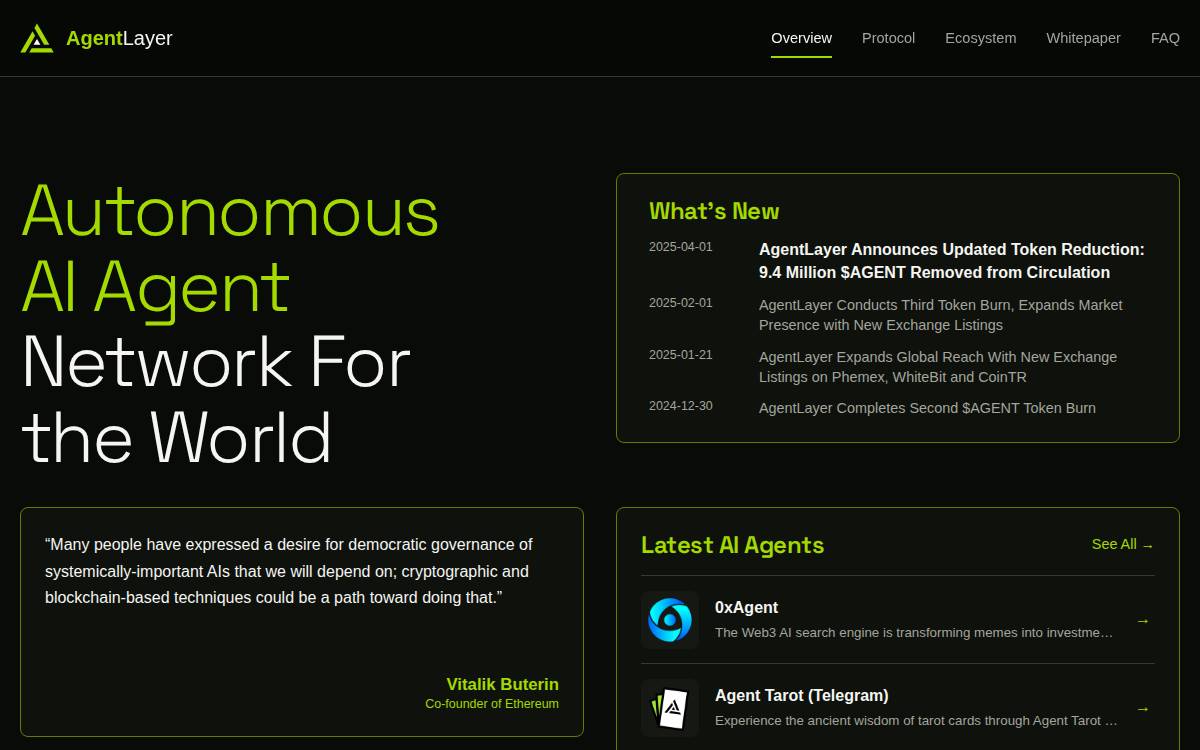This screenshot has height=750, width=1200.
Task: Open the Third Token Burn news article
Action: coord(941,315)
